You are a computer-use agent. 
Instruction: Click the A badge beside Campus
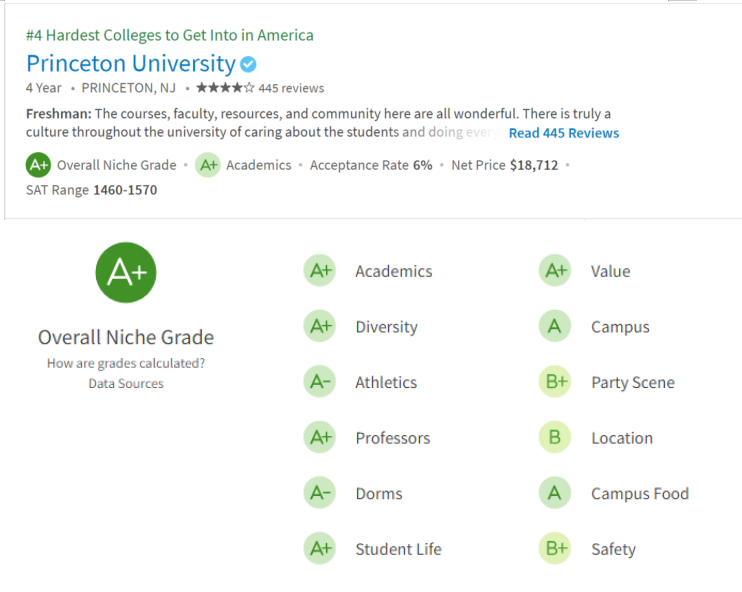(x=555, y=327)
